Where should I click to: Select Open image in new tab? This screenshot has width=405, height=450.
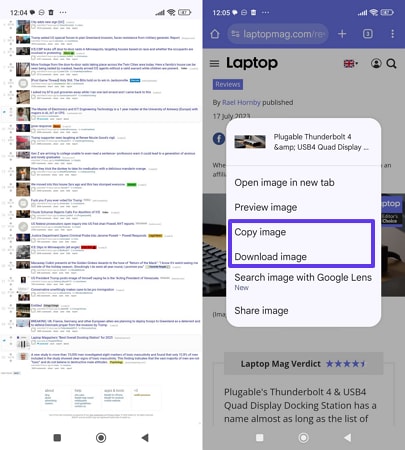(284, 183)
